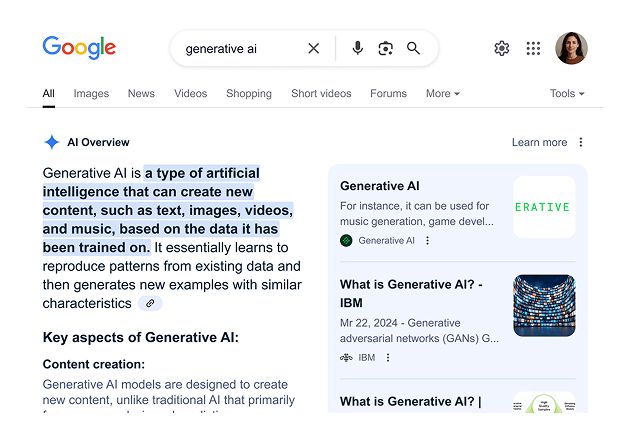Image resolution: width=631 pixels, height=430 pixels.
Task: Open the Tools dropdown
Action: (566, 94)
